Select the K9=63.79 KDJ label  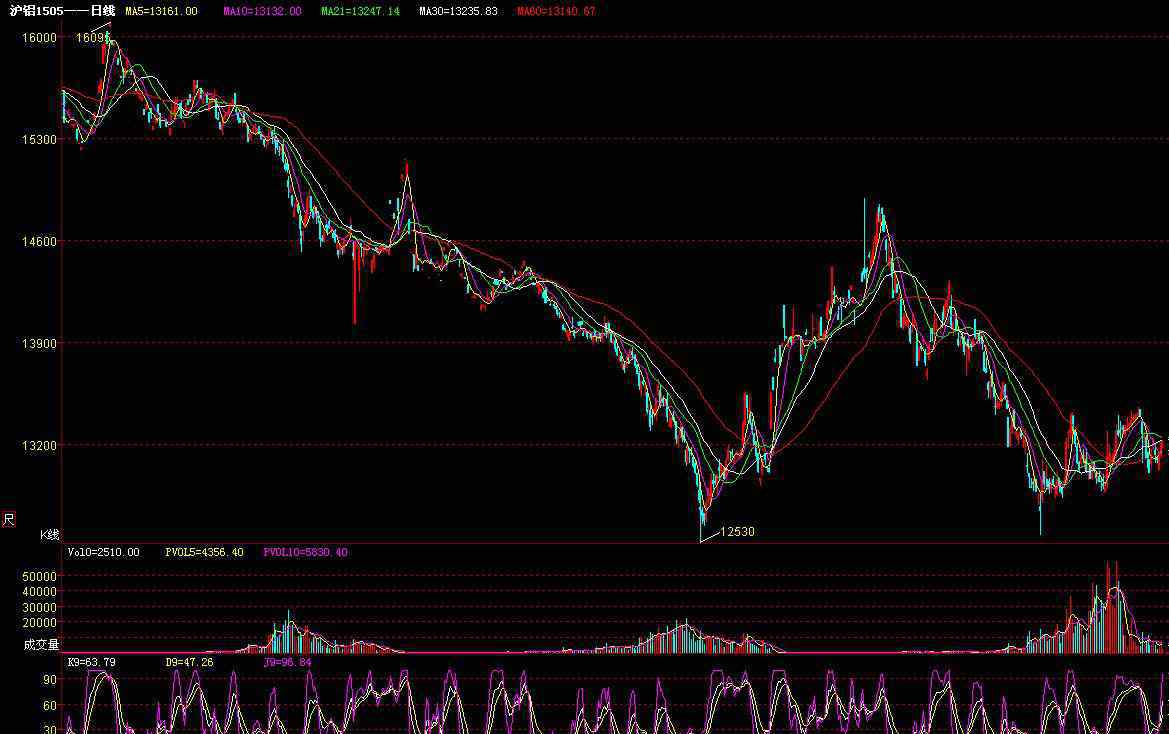[91, 662]
